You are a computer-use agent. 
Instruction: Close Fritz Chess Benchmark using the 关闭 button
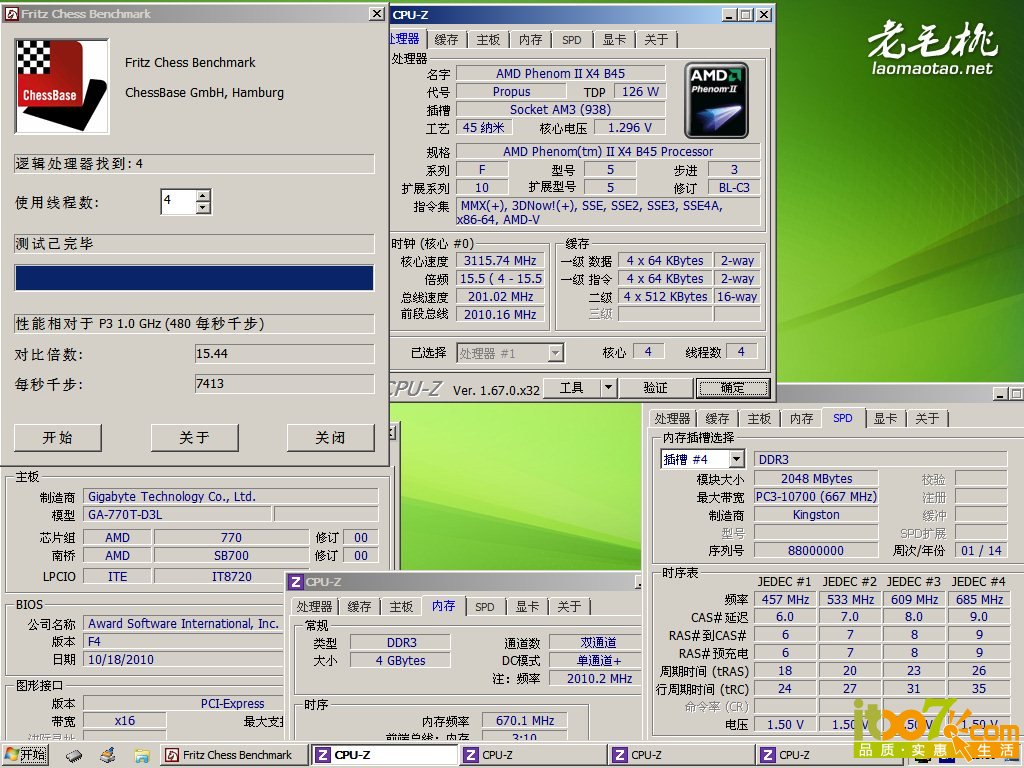(330, 438)
